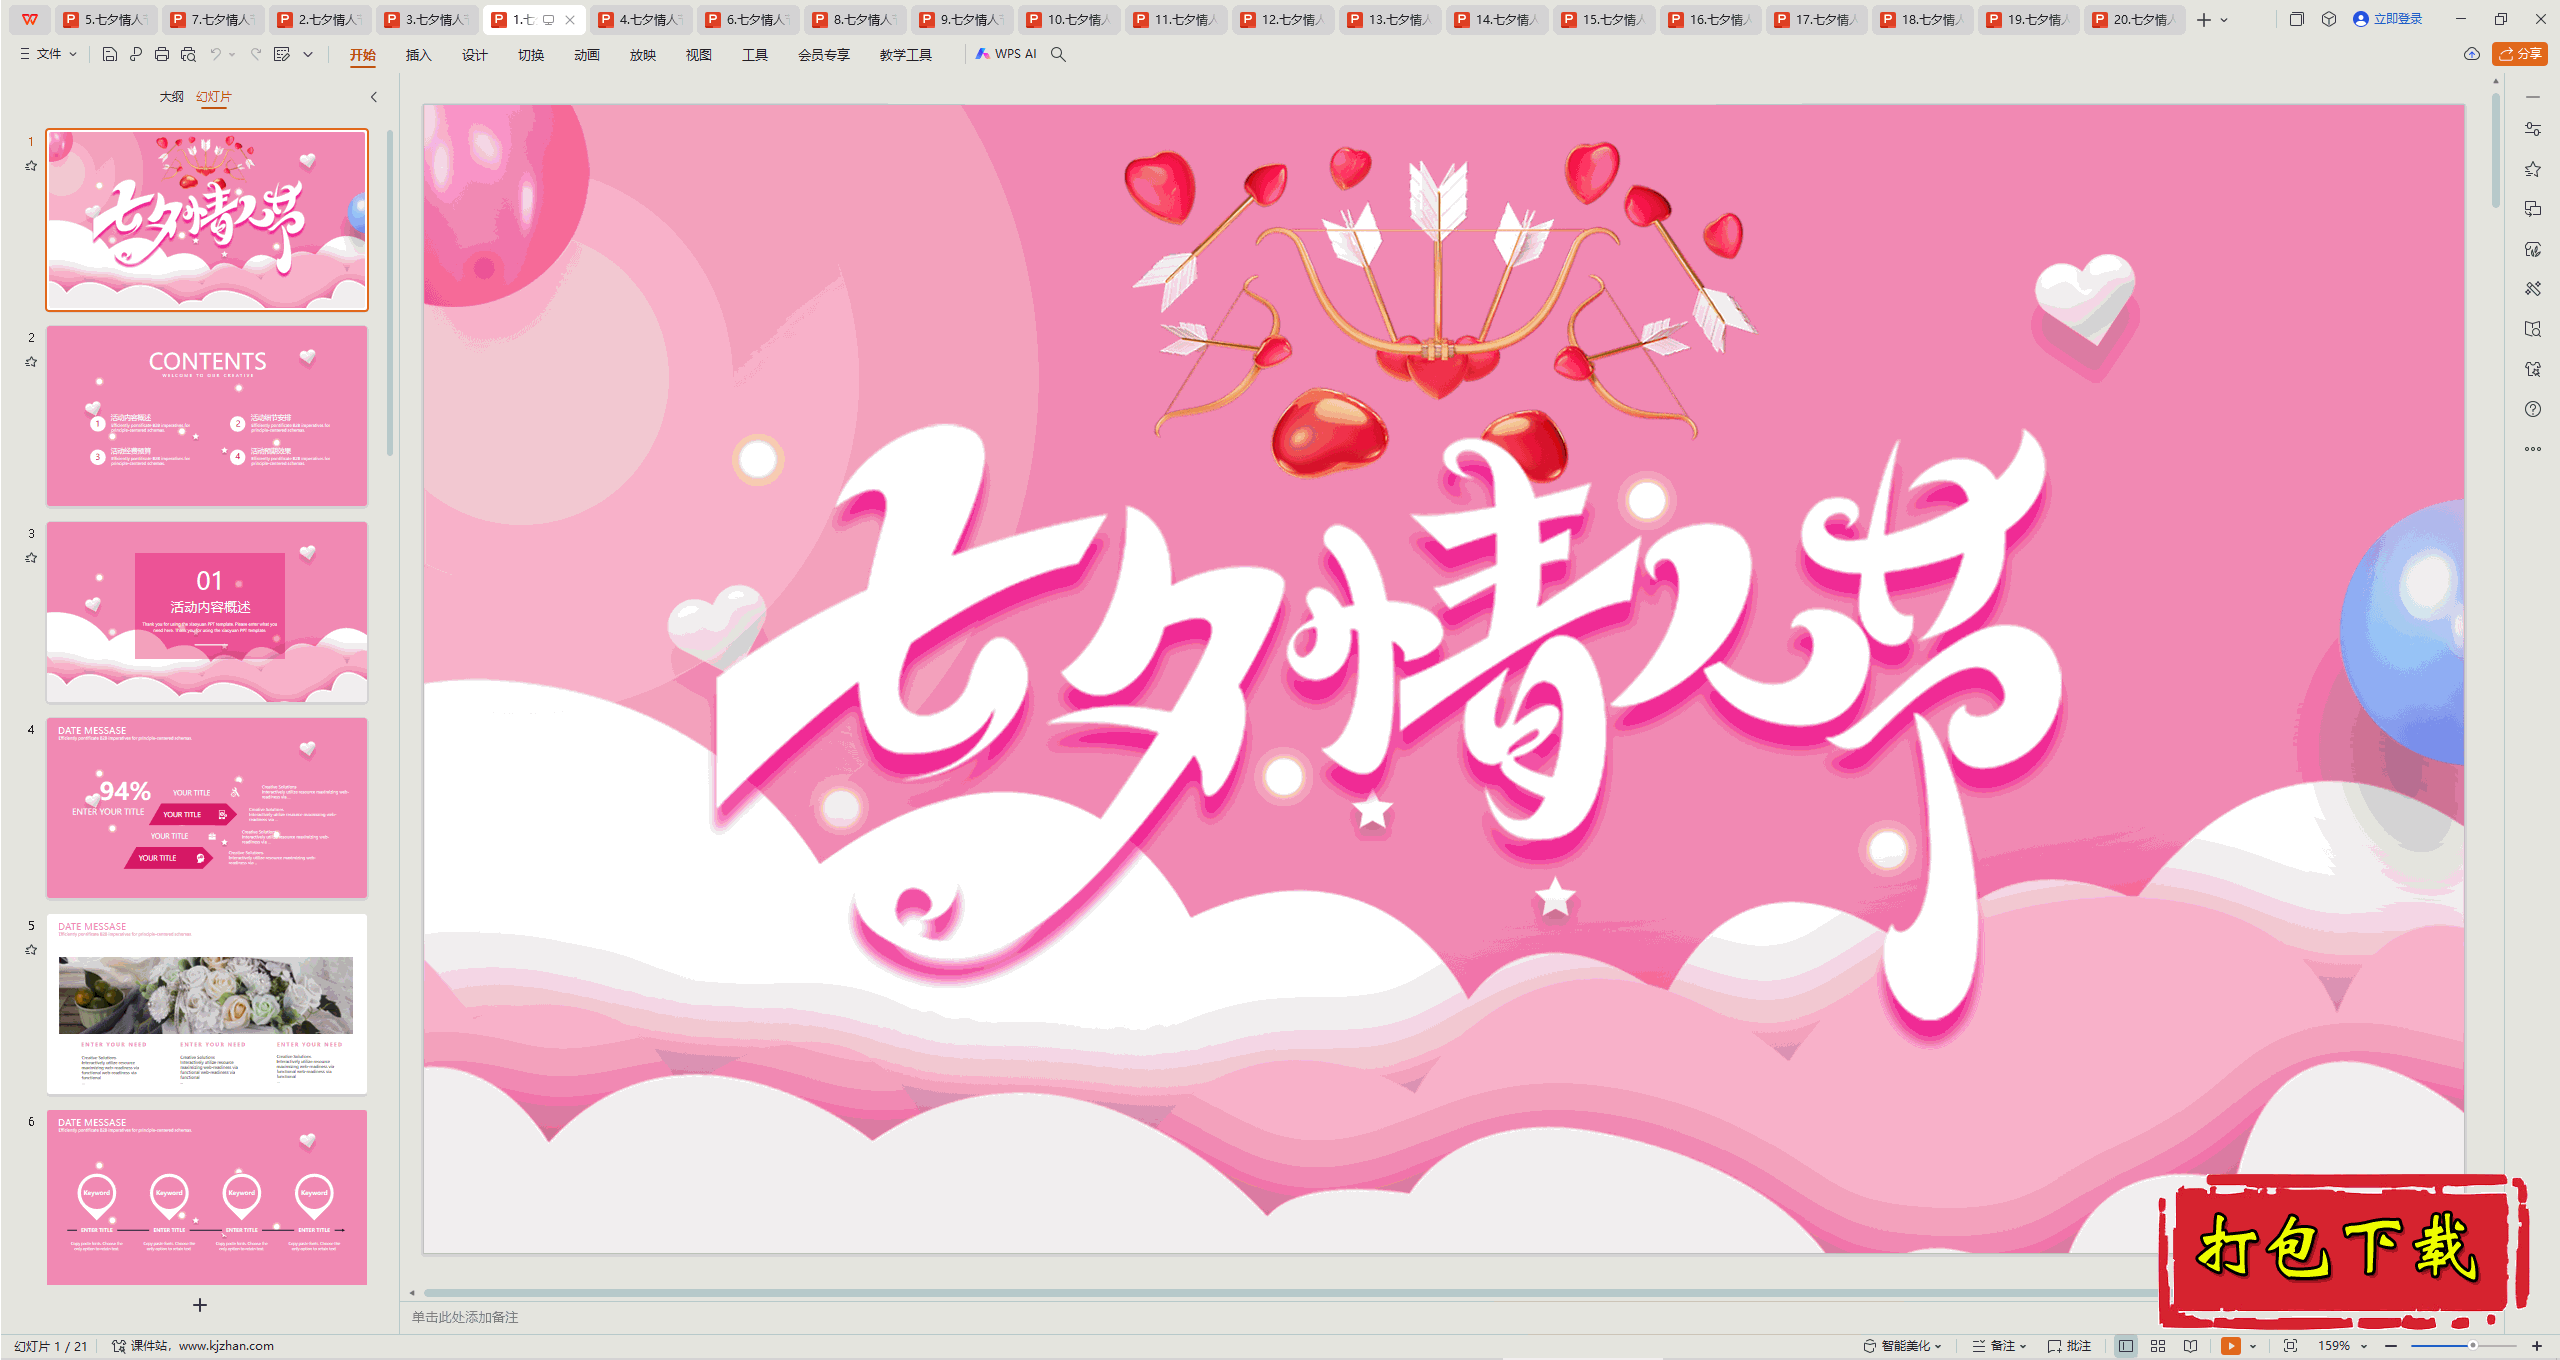Click the window stacking icon in title bar
The width and height of the screenshot is (2560, 1360).
(x=2297, y=19)
